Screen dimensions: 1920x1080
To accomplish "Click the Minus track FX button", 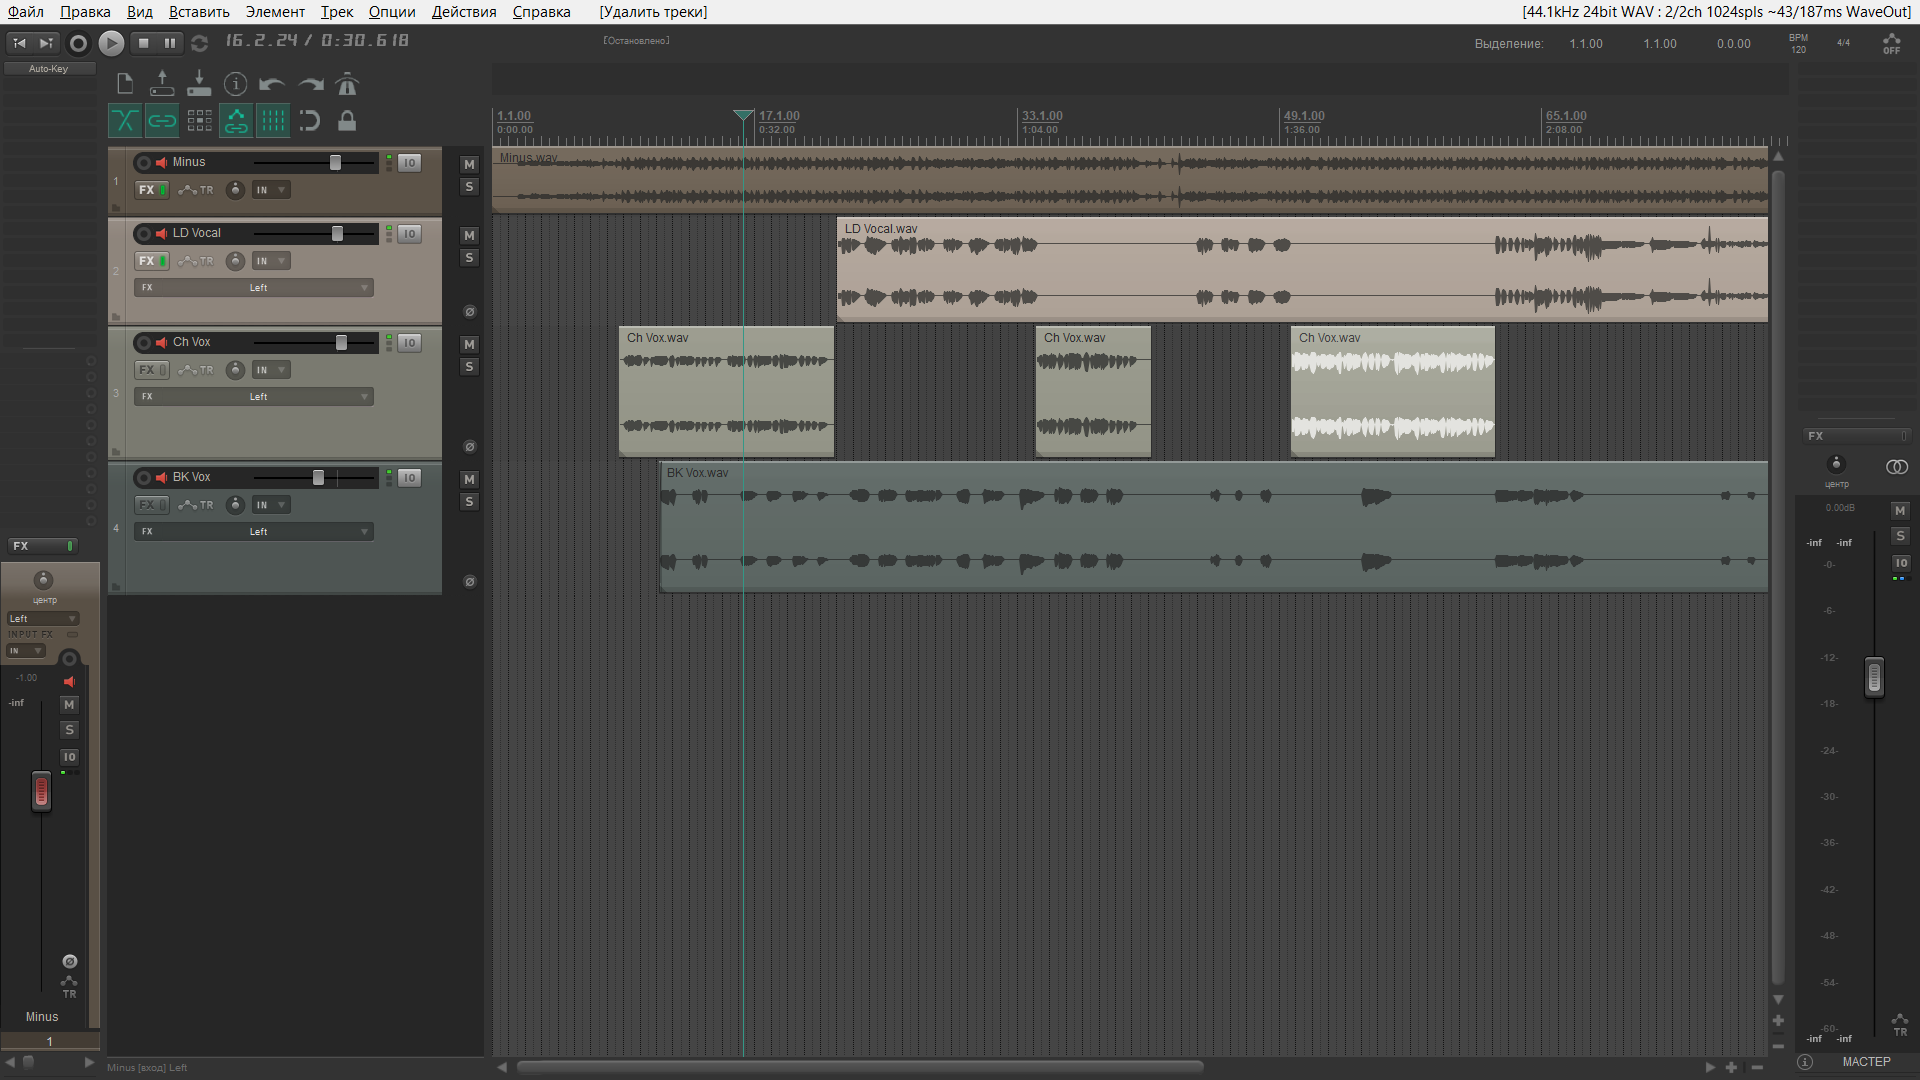I will coord(147,190).
